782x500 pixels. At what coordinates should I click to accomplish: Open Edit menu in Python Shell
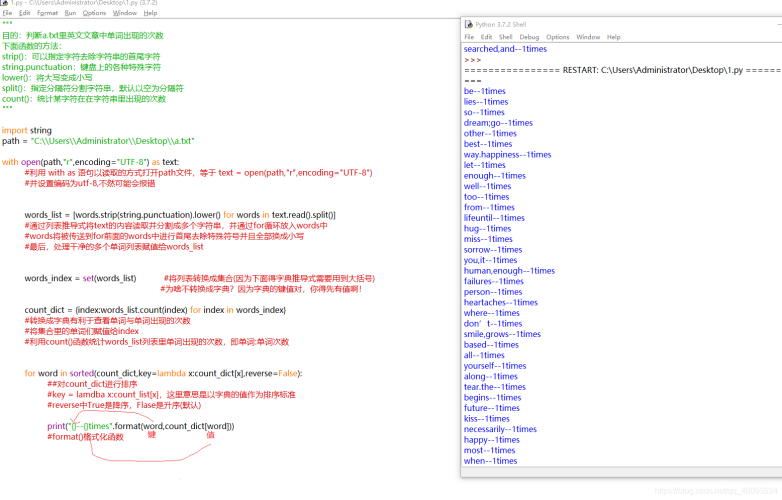click(x=486, y=37)
